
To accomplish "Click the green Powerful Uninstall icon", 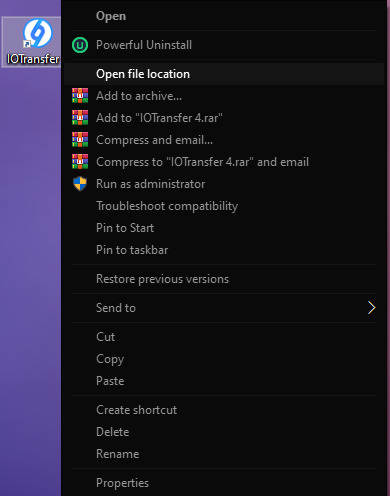I will pyautogui.click(x=80, y=45).
